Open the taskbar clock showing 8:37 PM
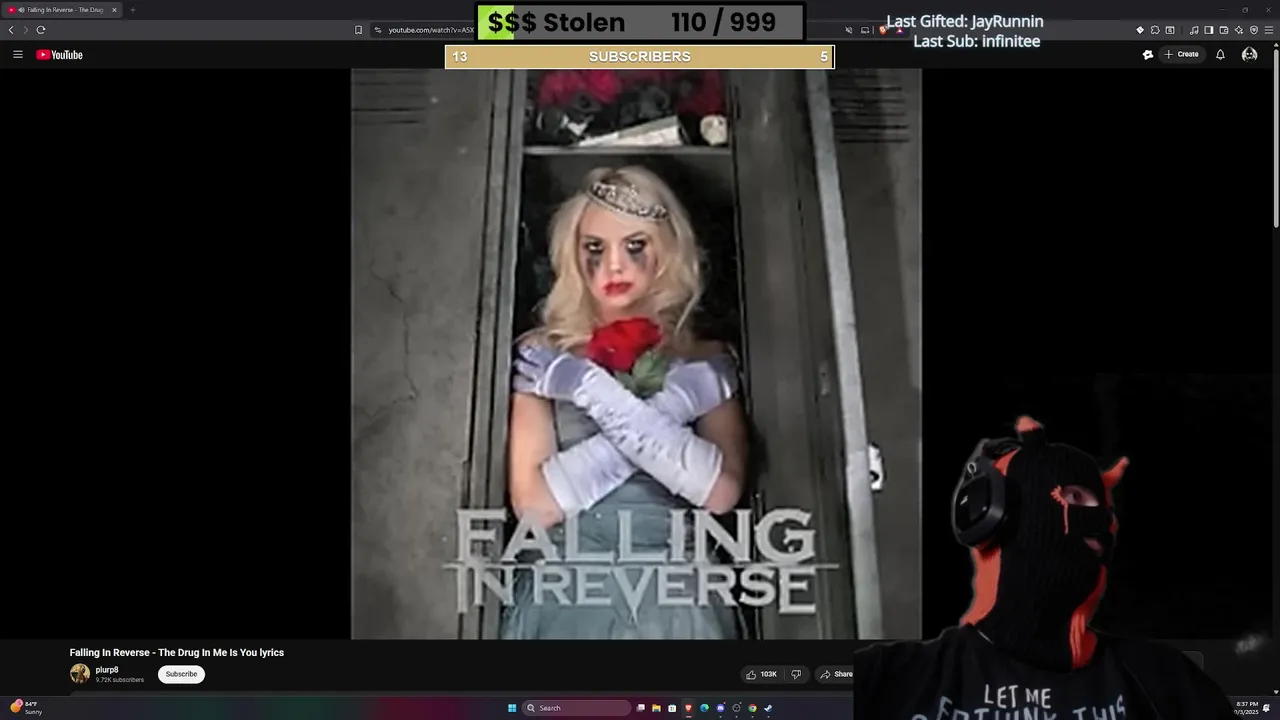The image size is (1280, 720). pyautogui.click(x=1247, y=707)
